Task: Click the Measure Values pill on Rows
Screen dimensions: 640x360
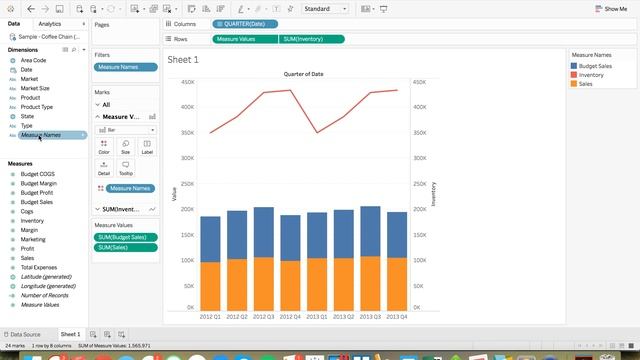Action: coord(245,39)
